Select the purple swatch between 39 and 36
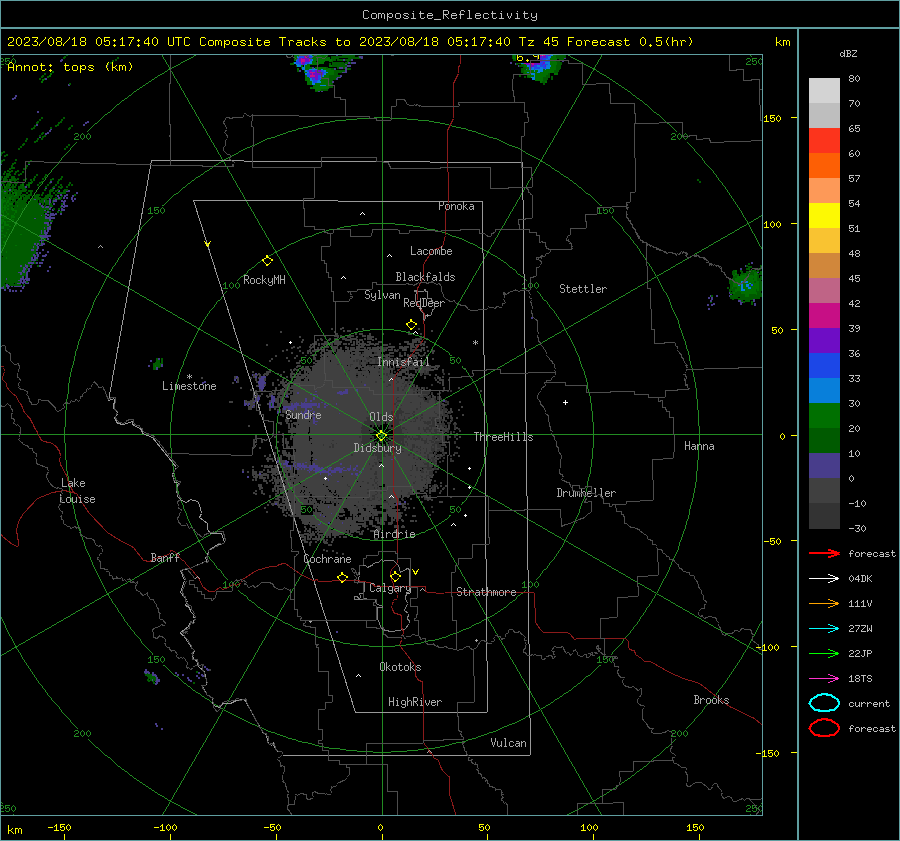This screenshot has height=841, width=900. (824, 340)
